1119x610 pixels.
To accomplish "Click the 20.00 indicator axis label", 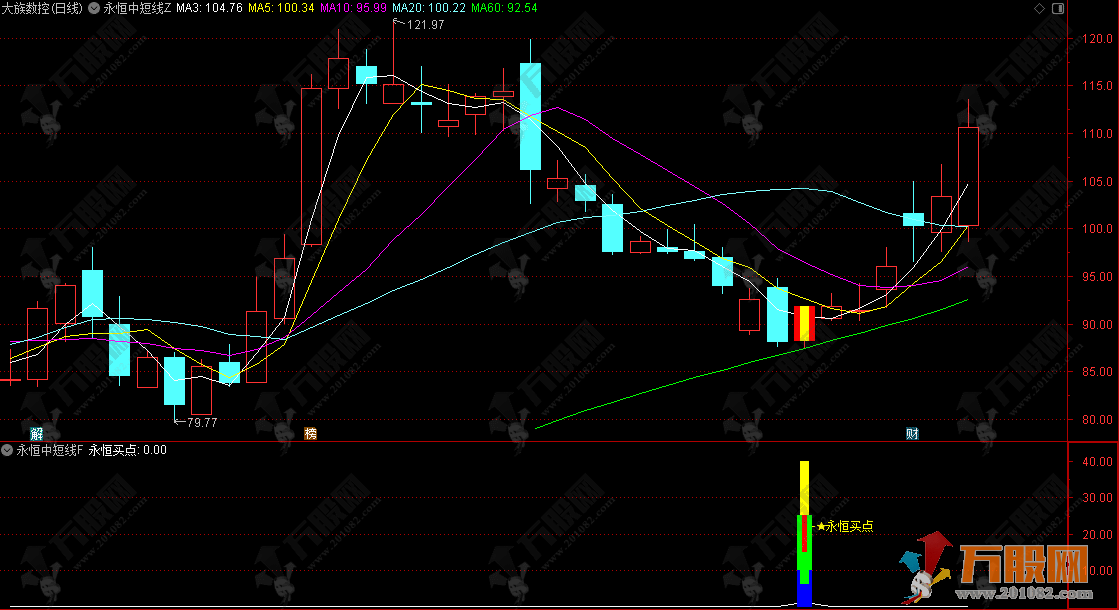I will click(1097, 534).
